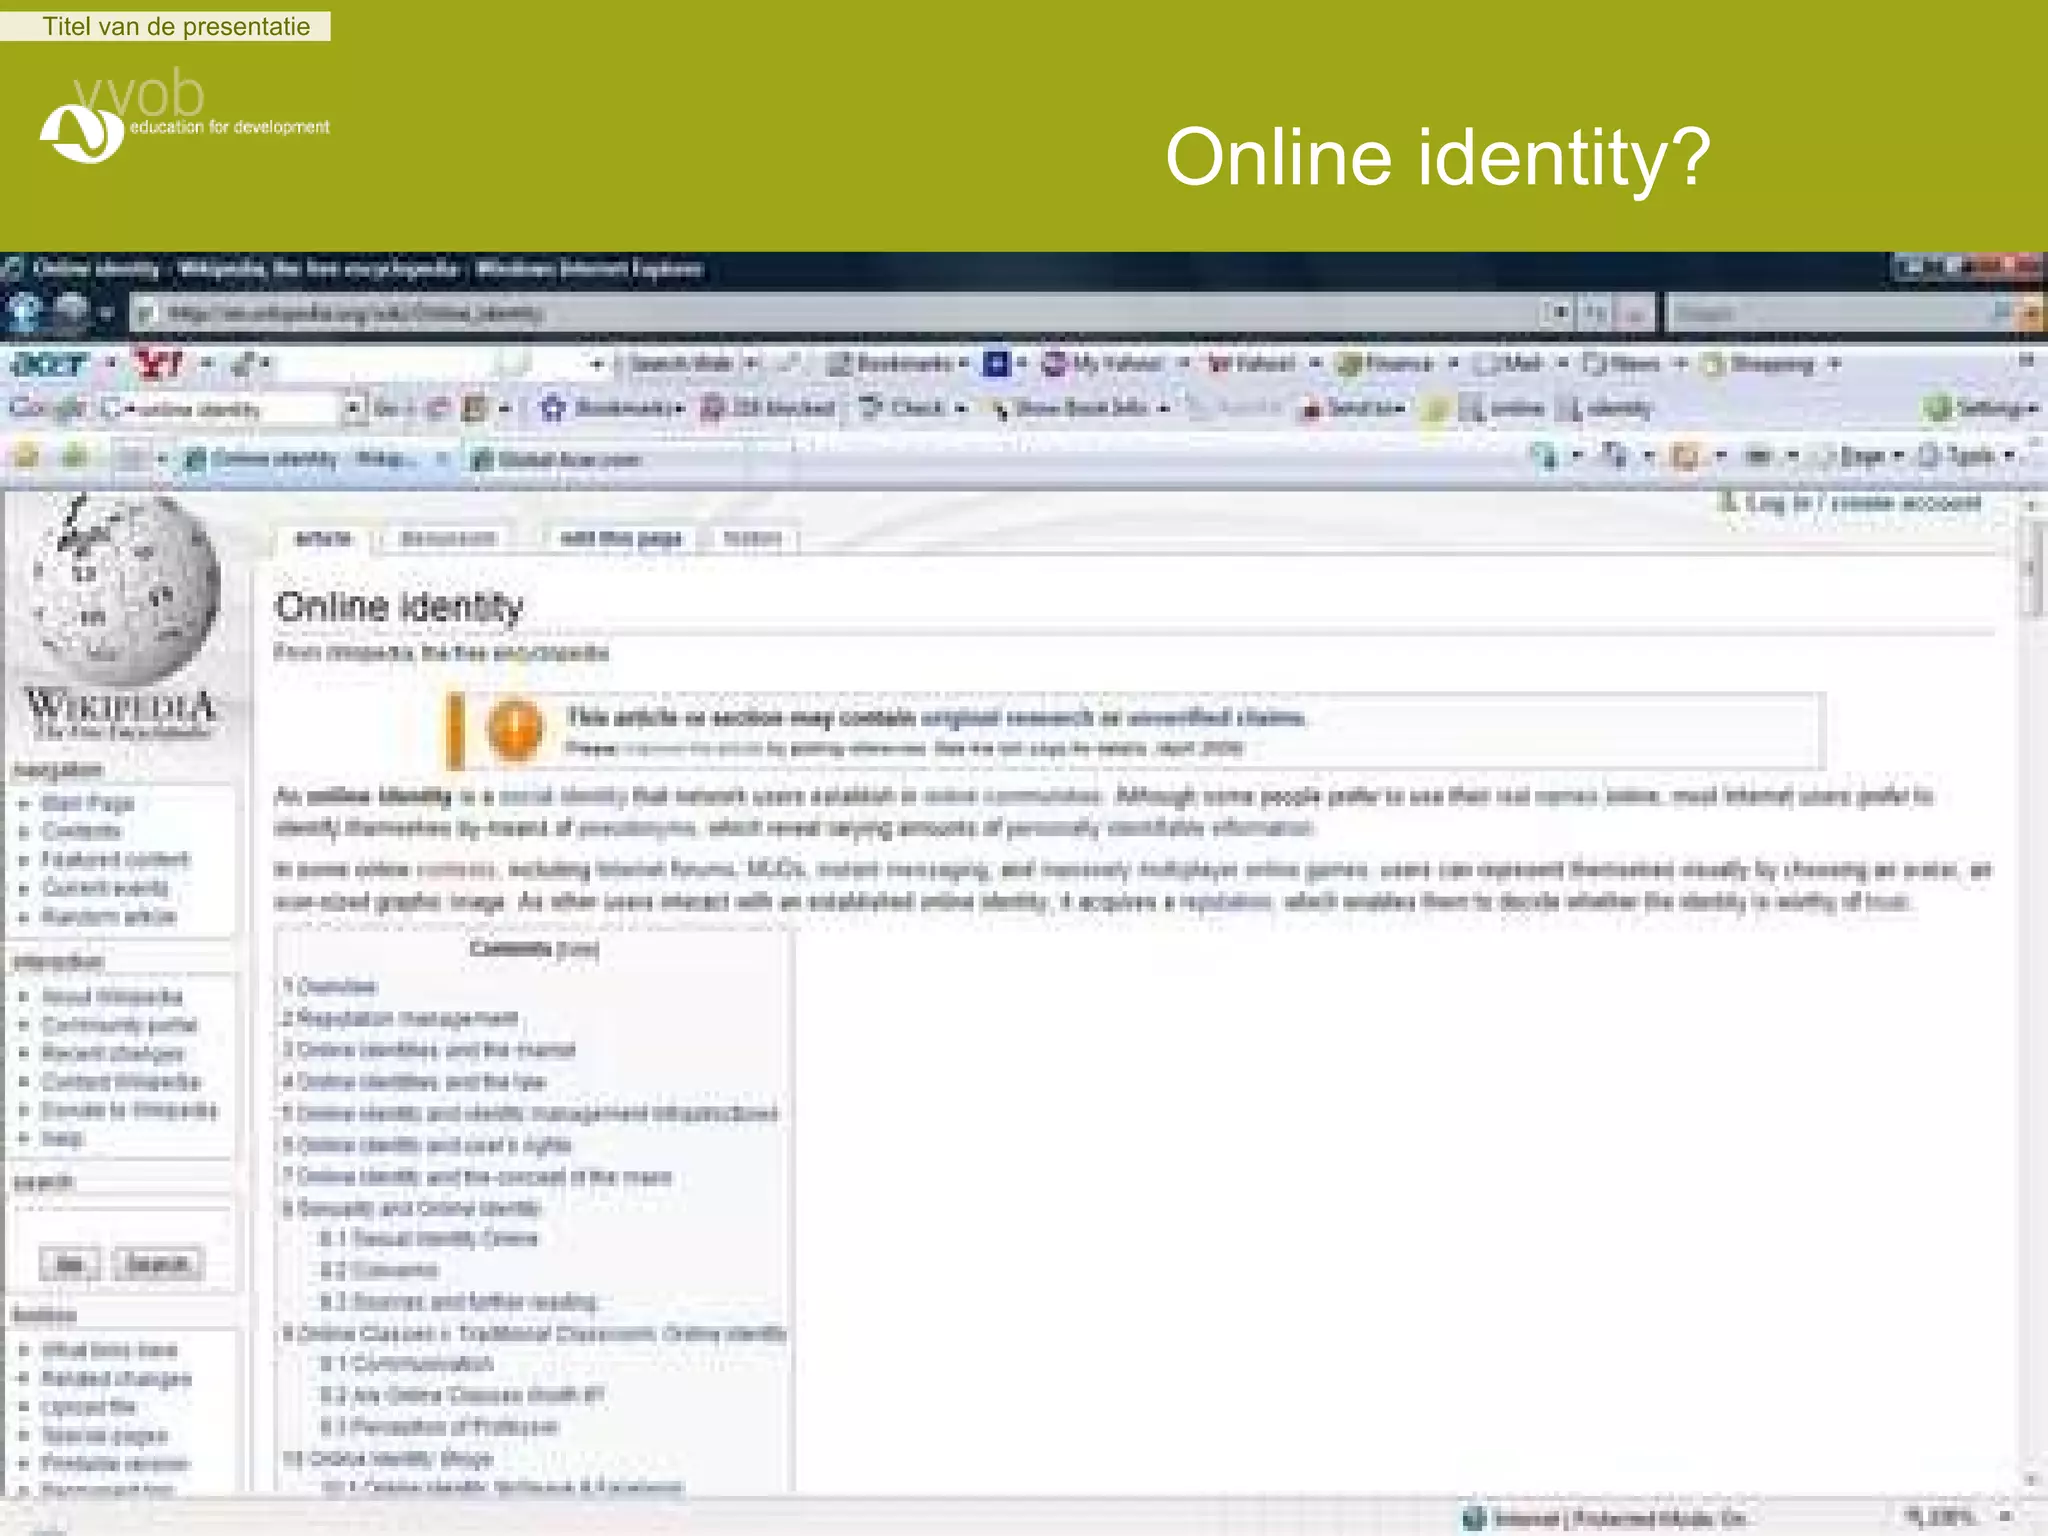
Task: Open the Search Web dropdown arrow
Action: point(751,364)
